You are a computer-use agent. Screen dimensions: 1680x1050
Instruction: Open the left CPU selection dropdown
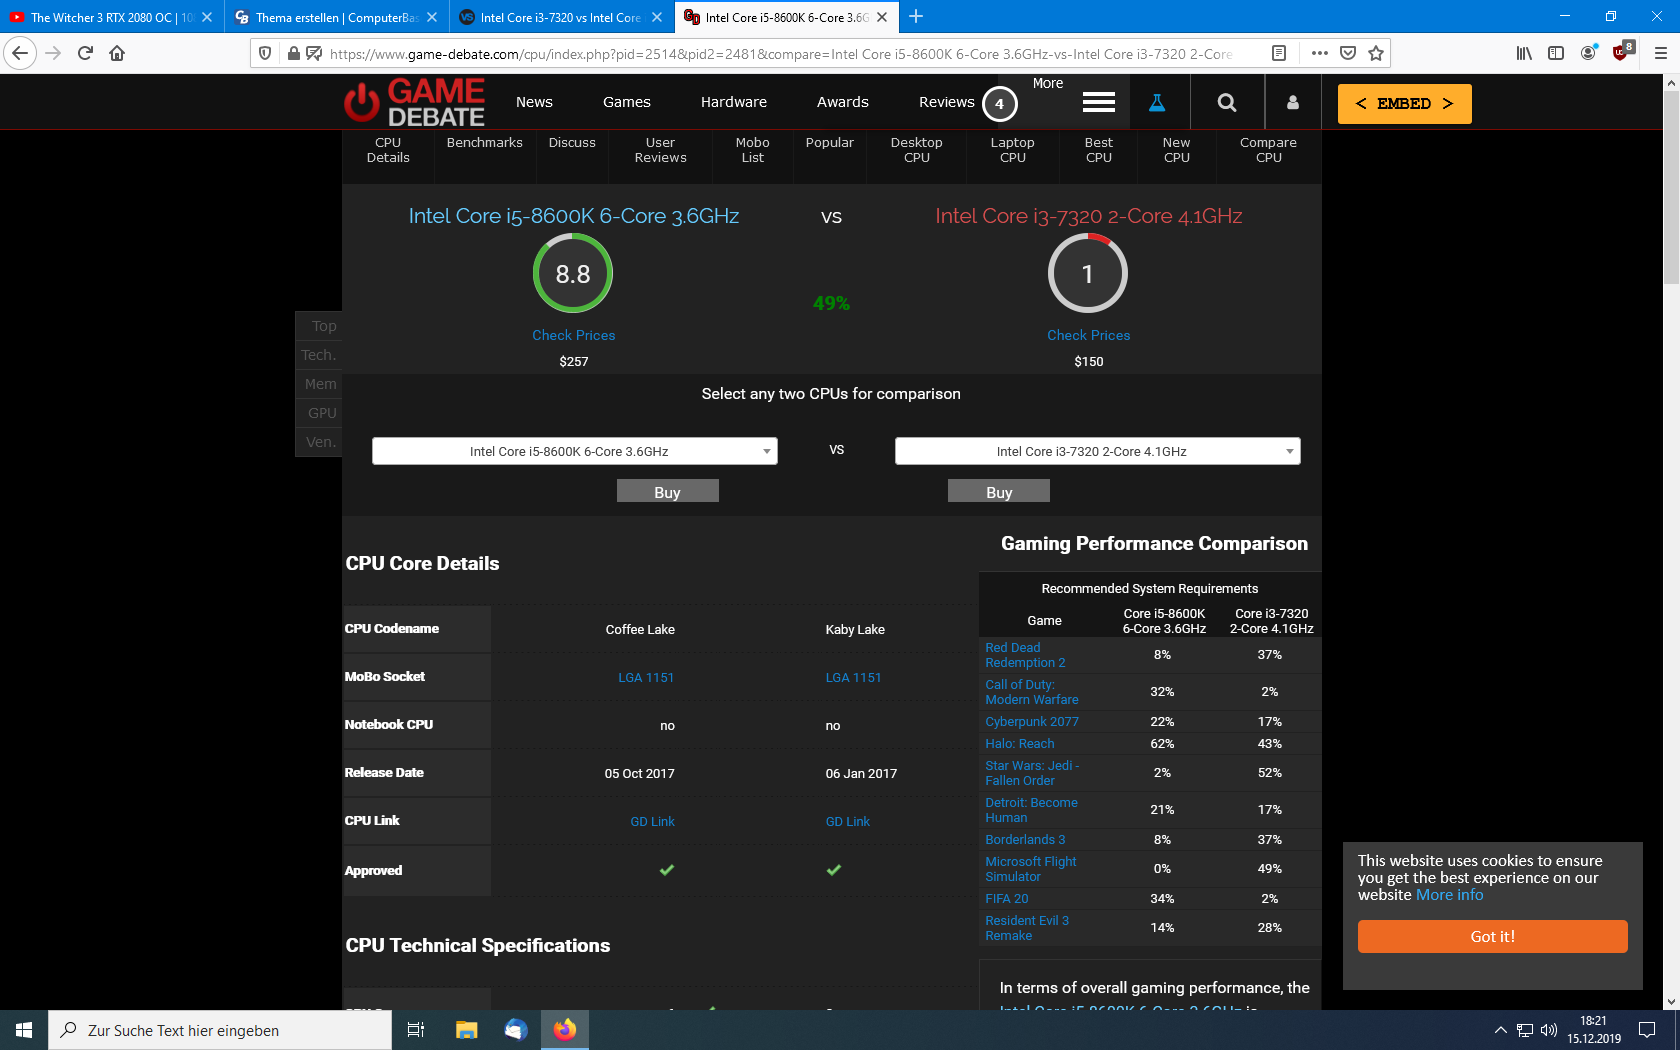point(575,451)
